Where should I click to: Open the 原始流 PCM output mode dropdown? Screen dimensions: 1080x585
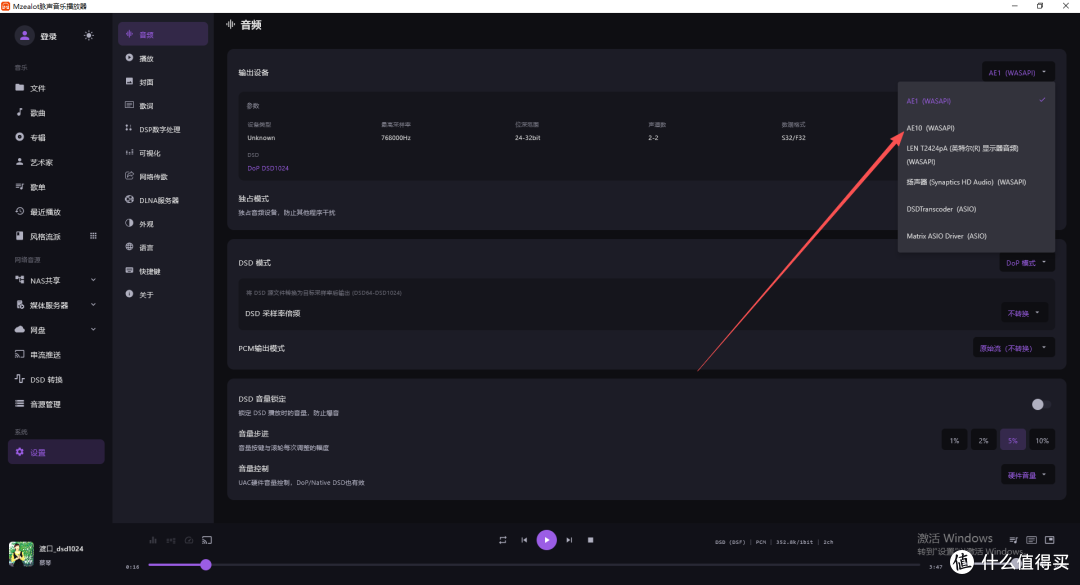(x=1013, y=348)
